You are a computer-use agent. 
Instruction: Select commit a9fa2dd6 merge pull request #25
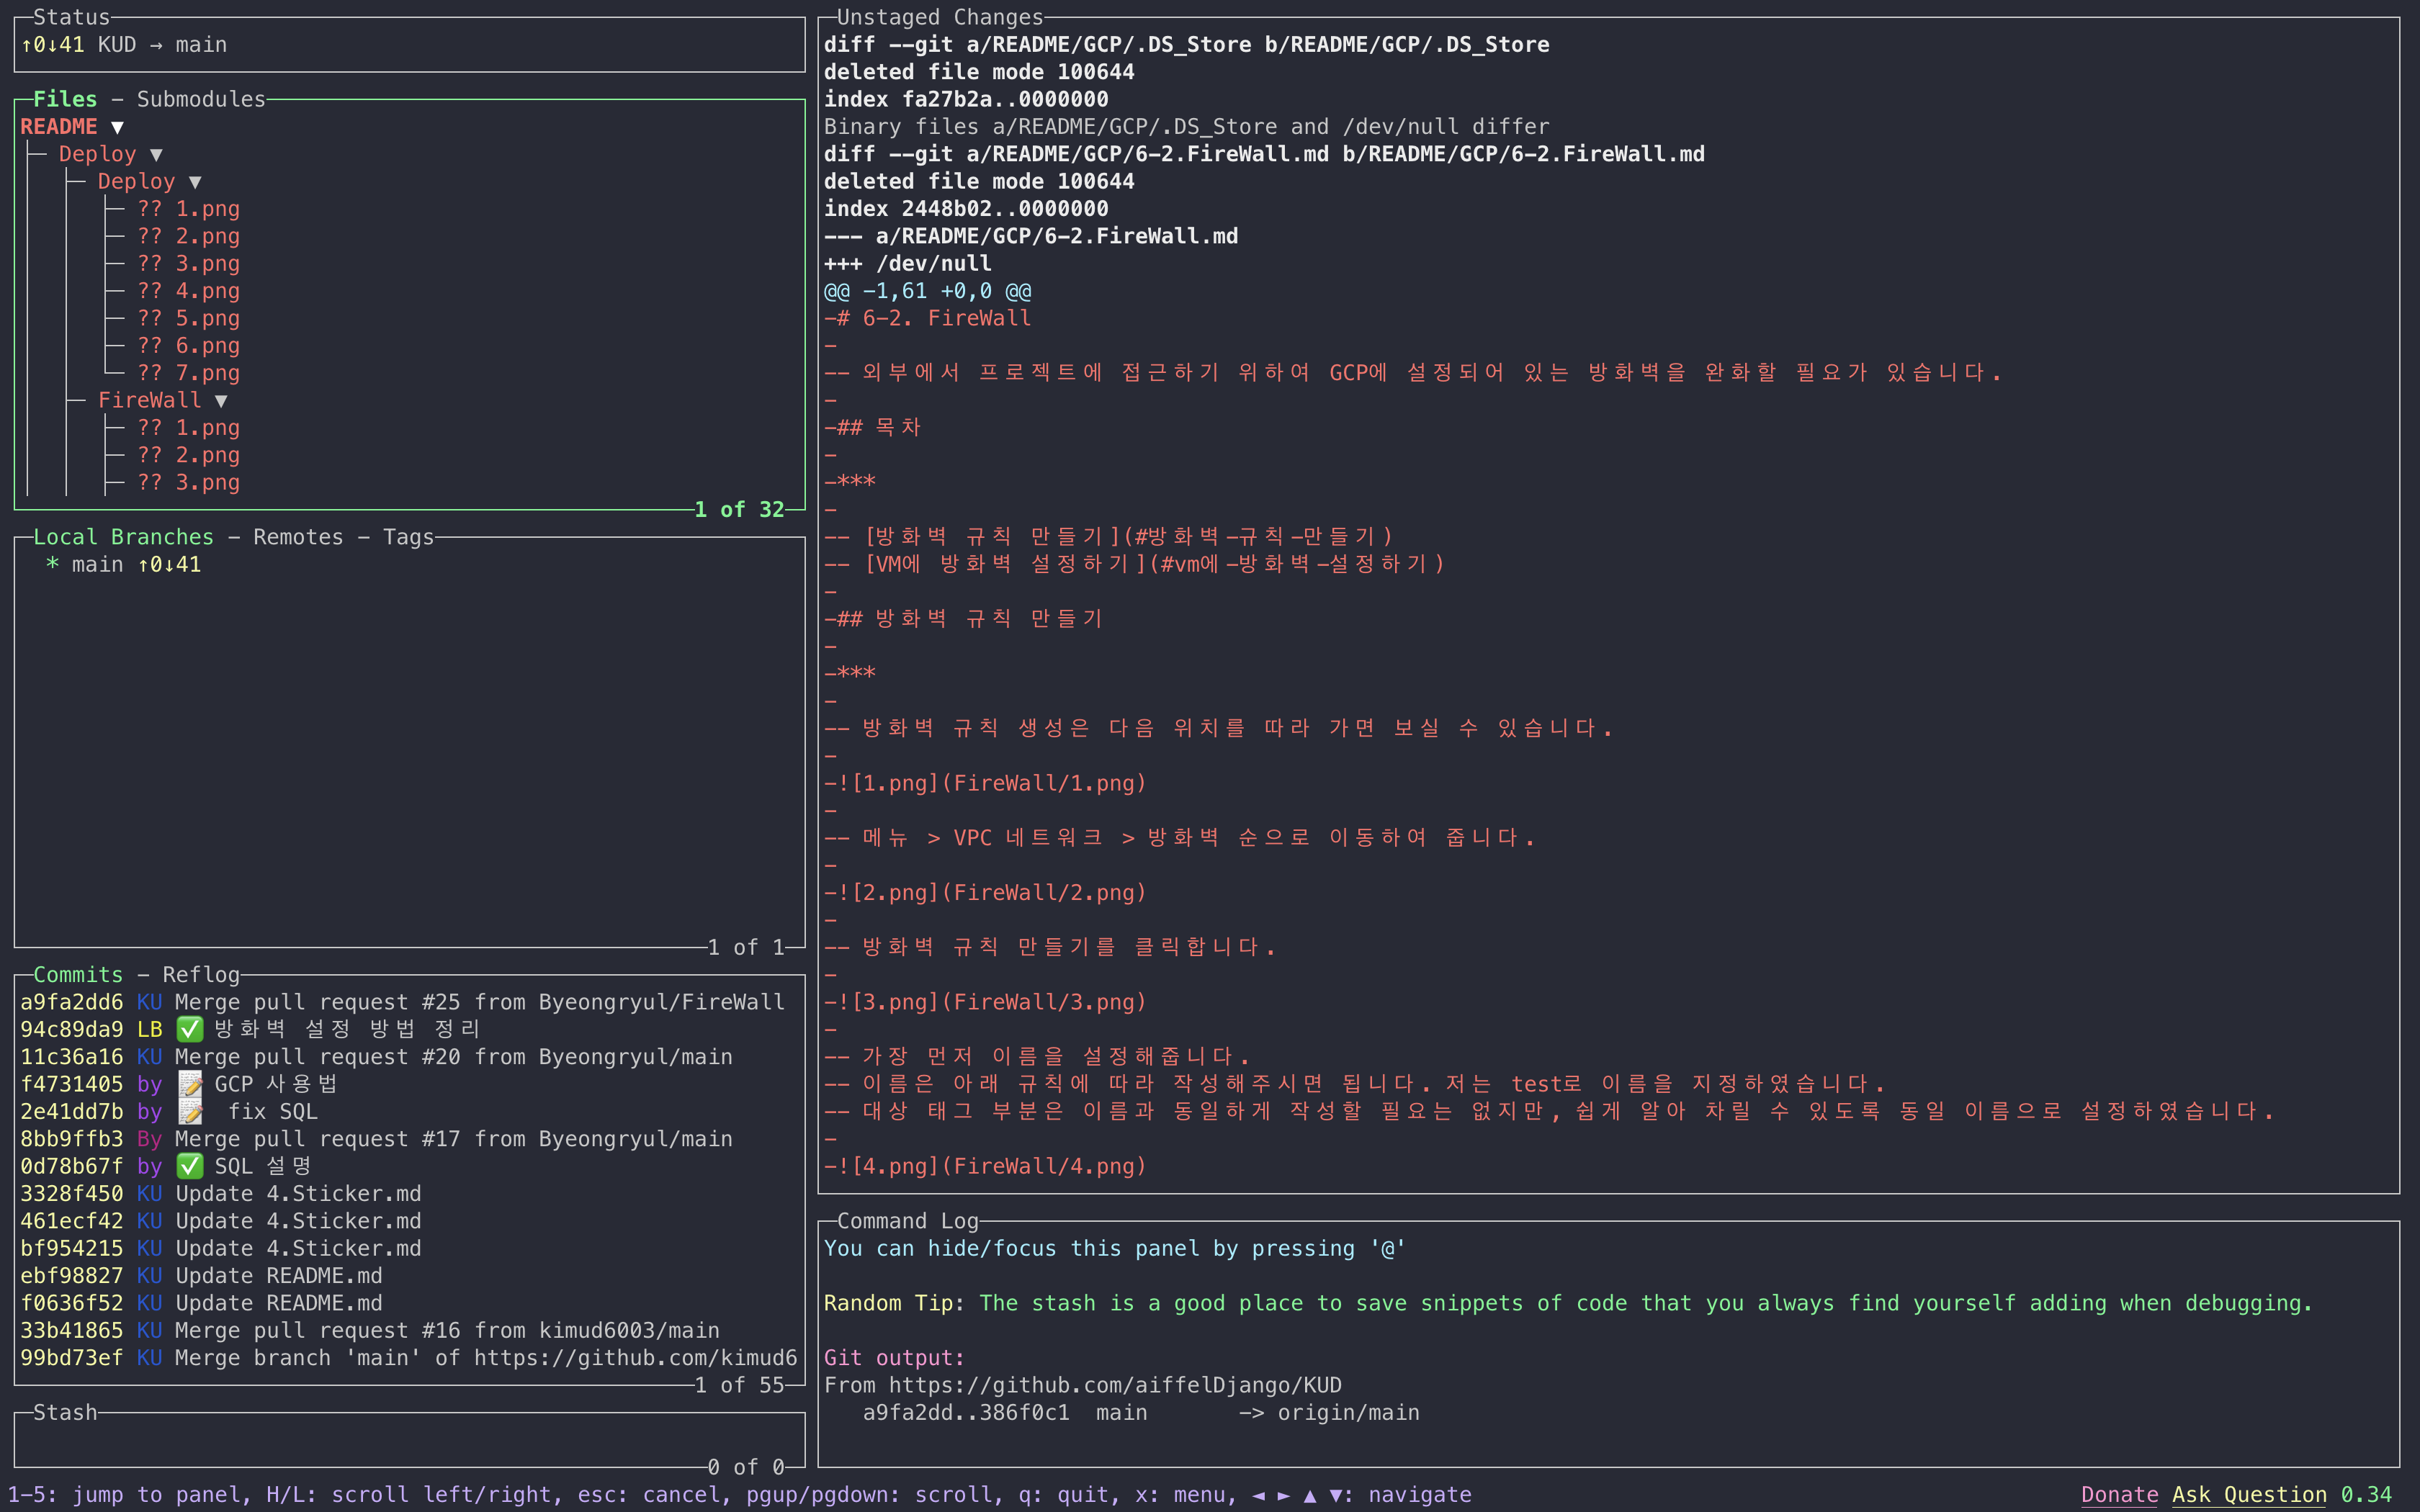click(x=400, y=1002)
